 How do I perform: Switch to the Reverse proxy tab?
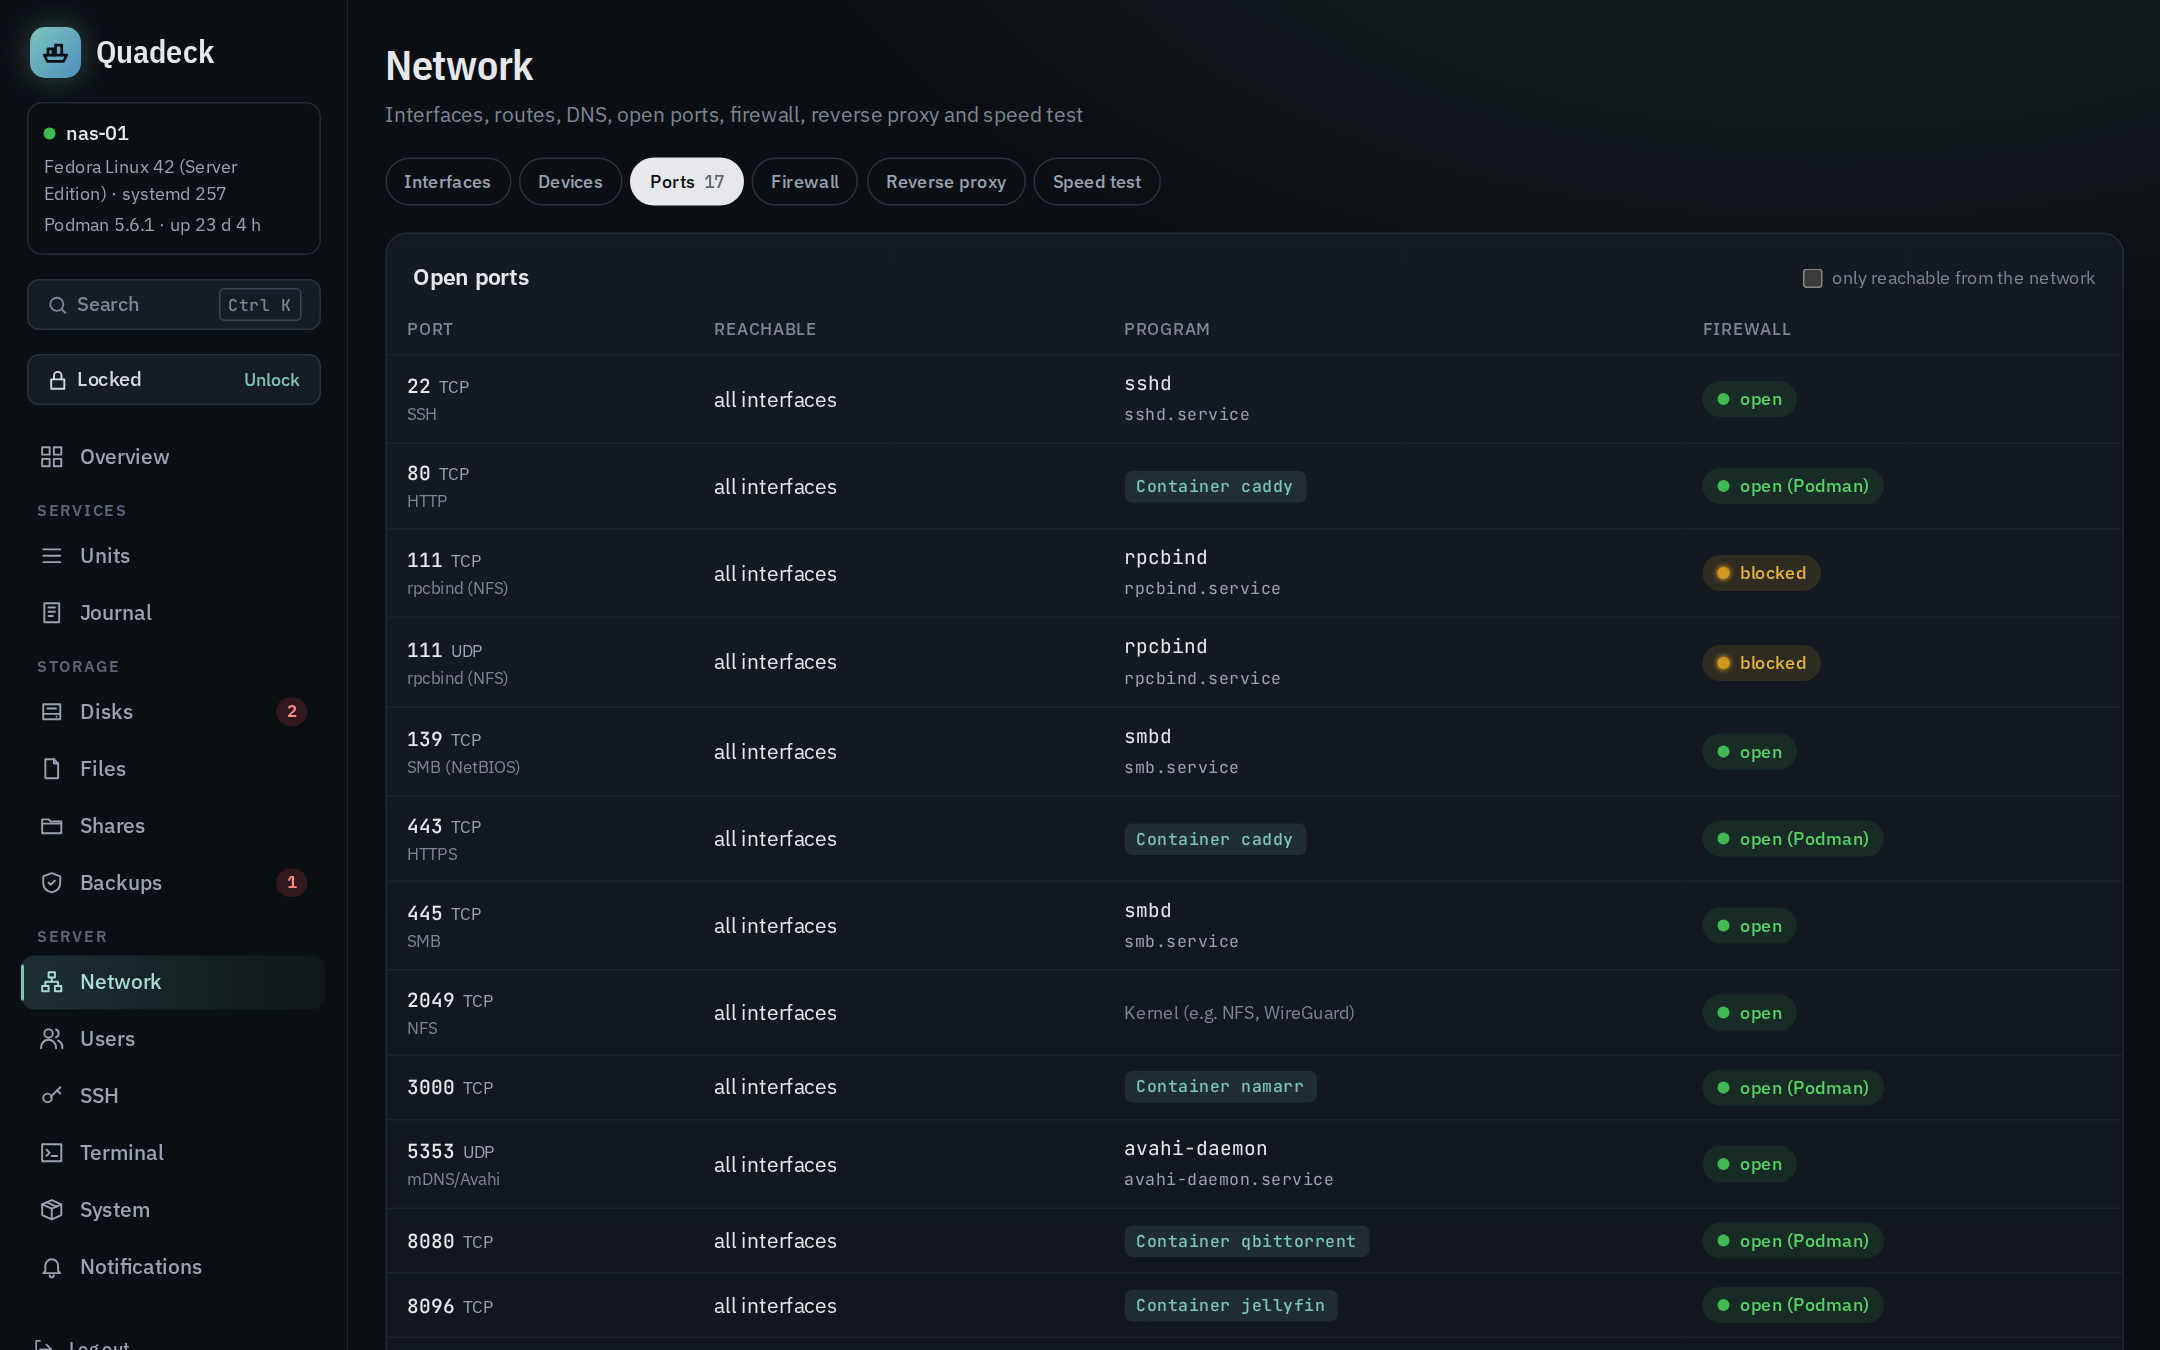946,182
